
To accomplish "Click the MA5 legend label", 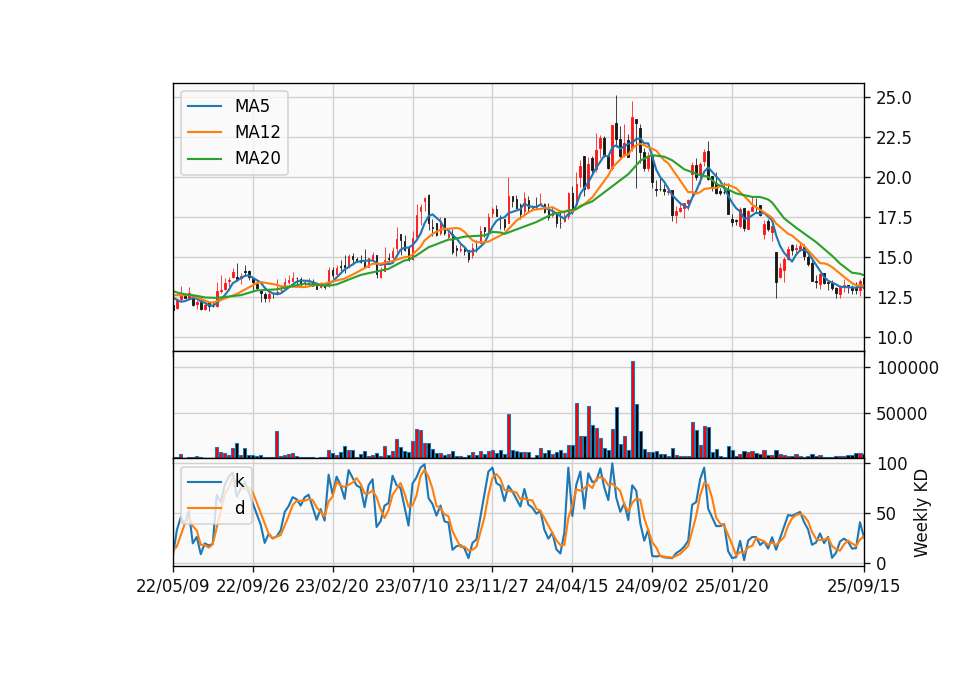I will coord(252,106).
